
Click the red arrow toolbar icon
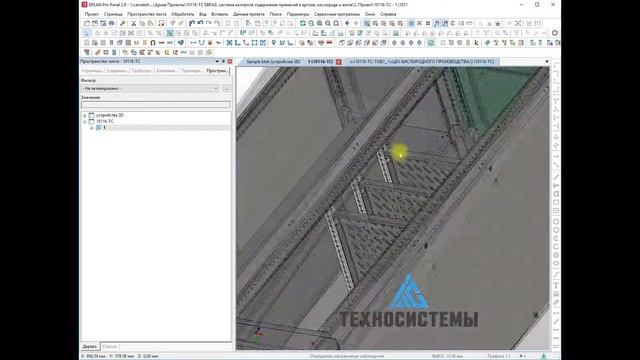click(162, 42)
